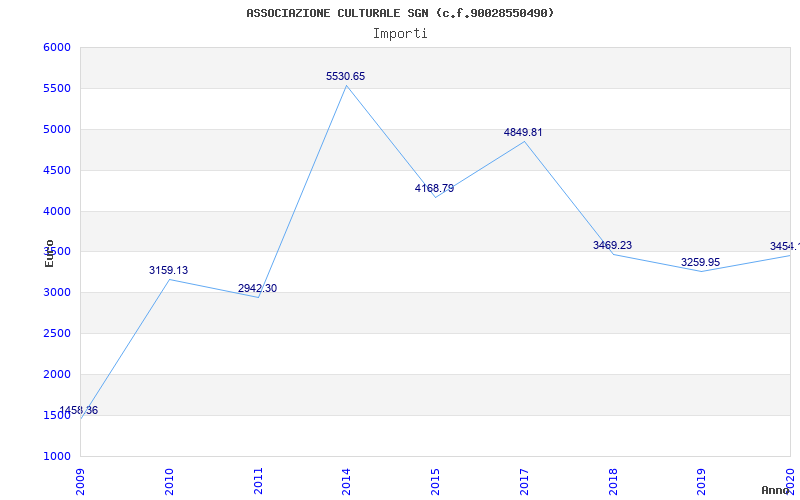Select the x-axis year 2018
This screenshot has height=500, width=800.
click(613, 482)
